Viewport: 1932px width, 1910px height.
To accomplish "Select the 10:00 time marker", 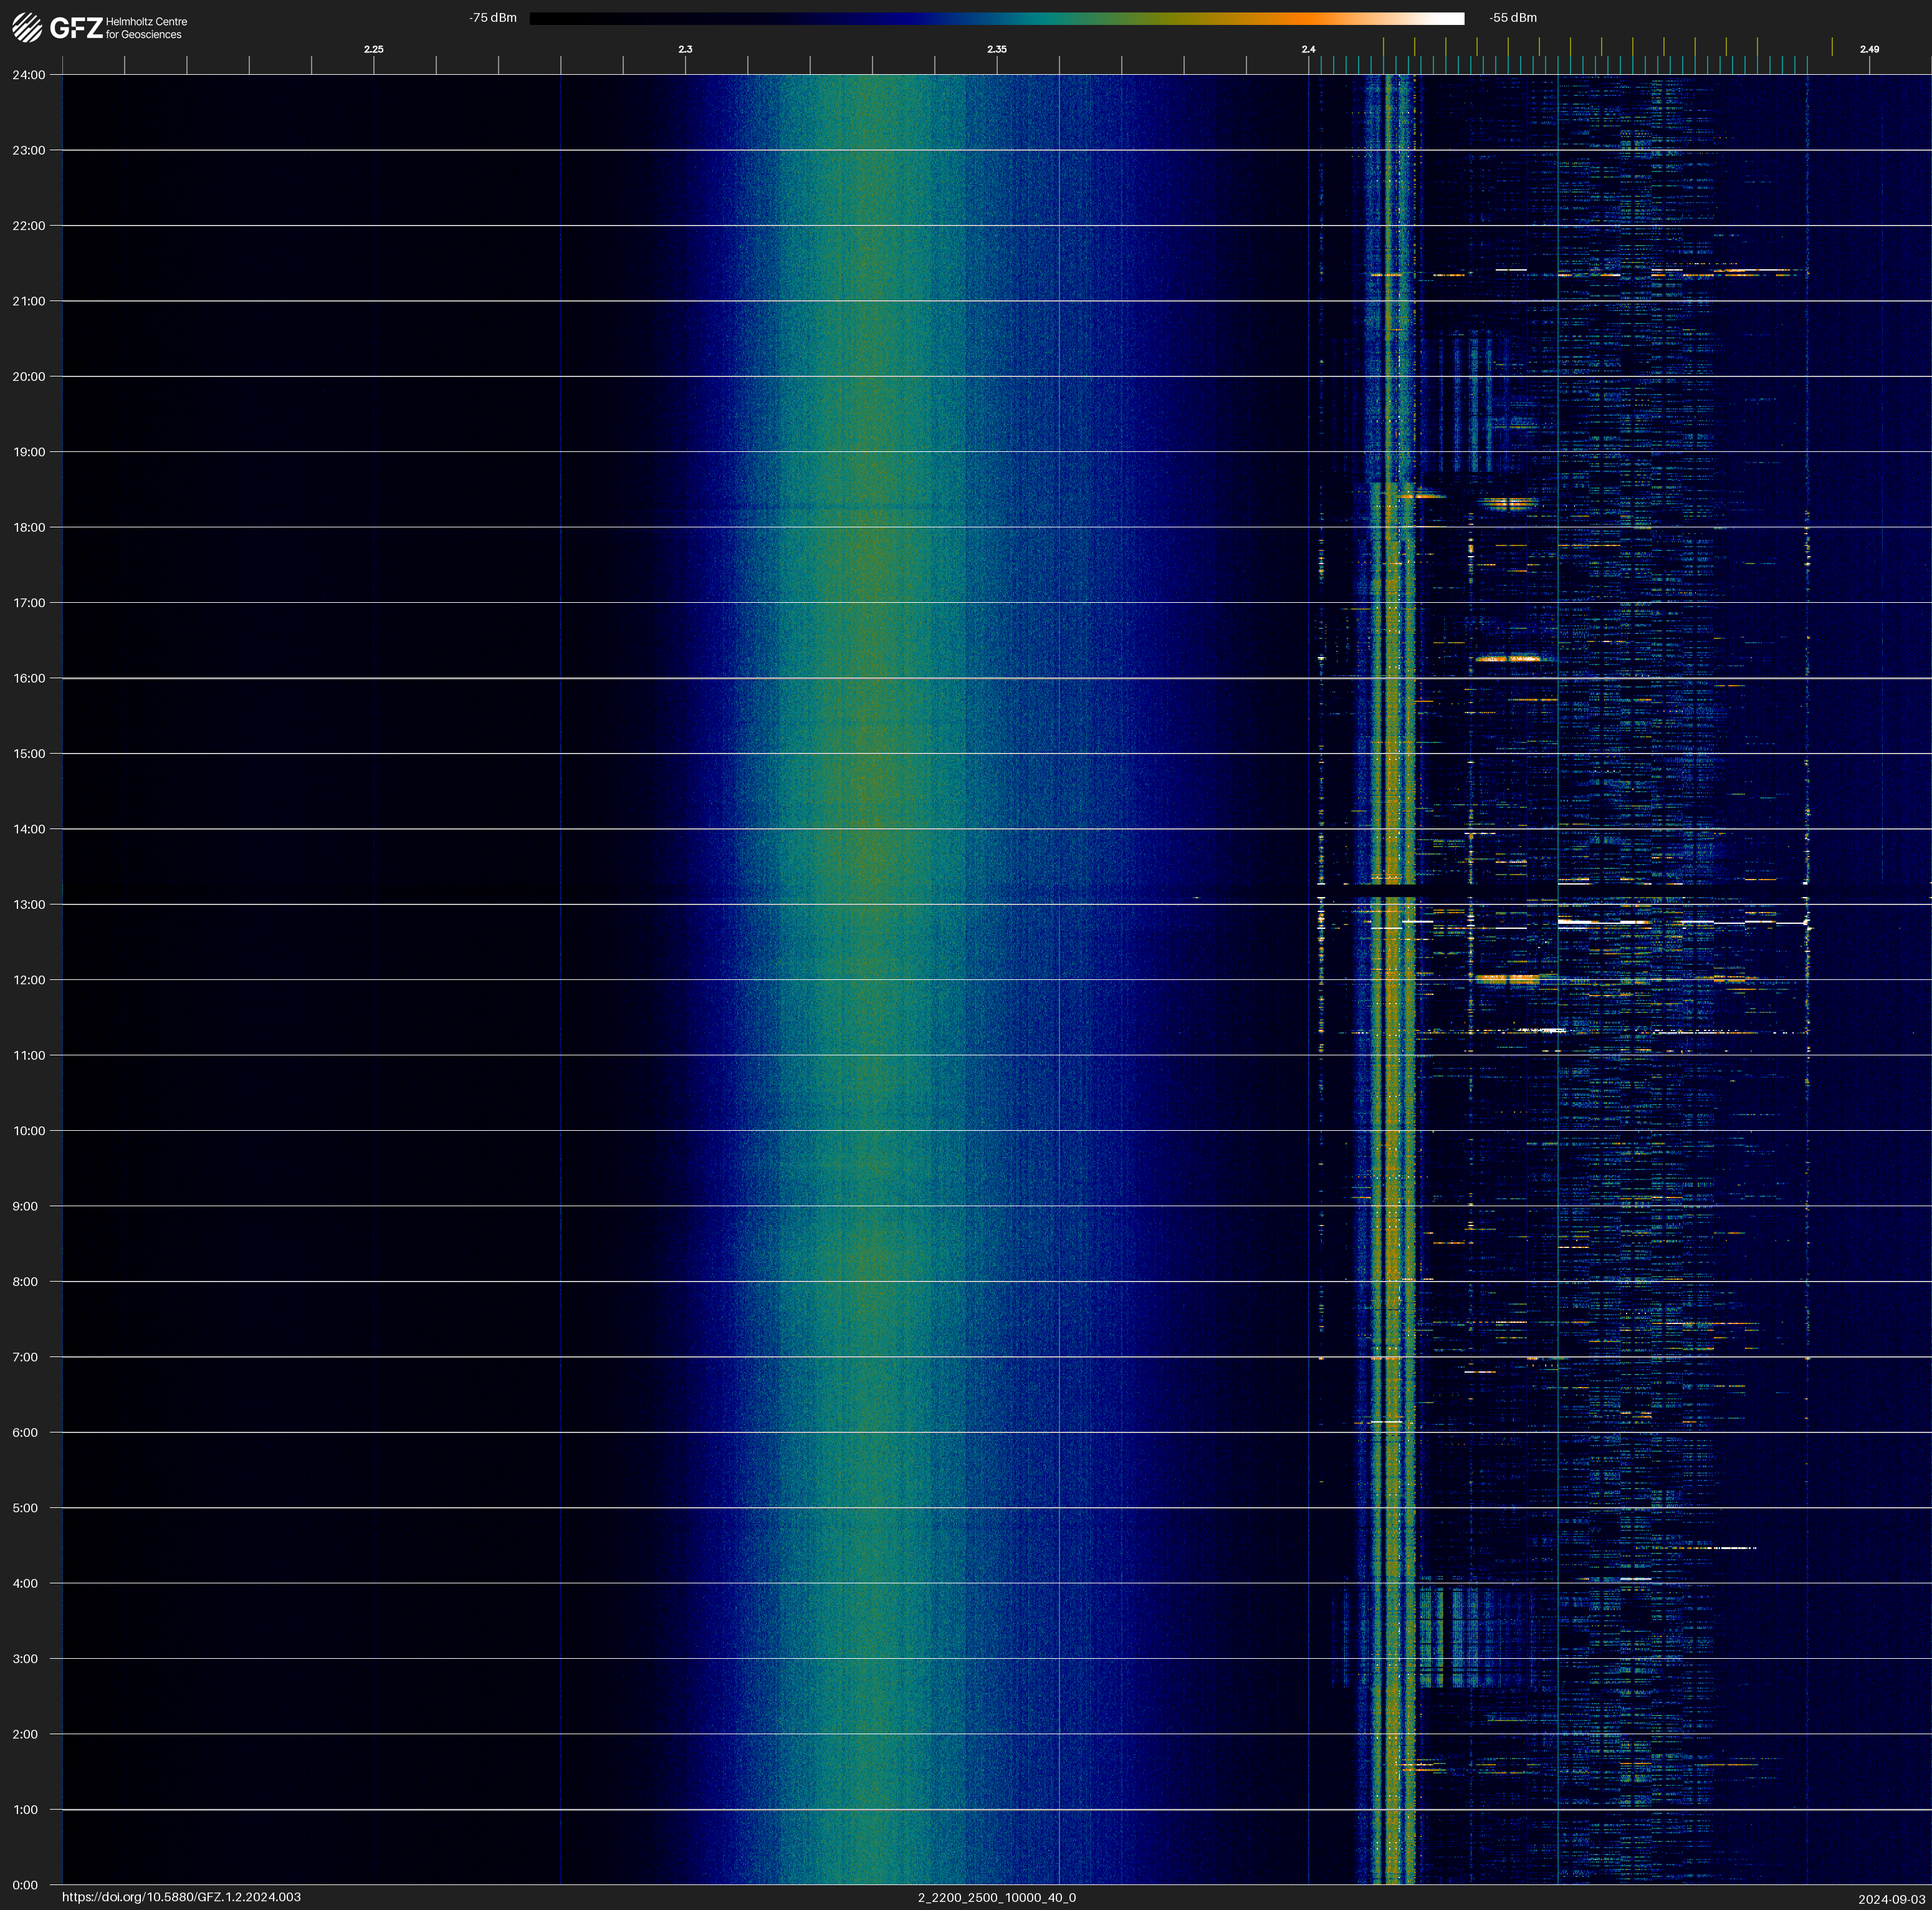I will click(x=28, y=1131).
